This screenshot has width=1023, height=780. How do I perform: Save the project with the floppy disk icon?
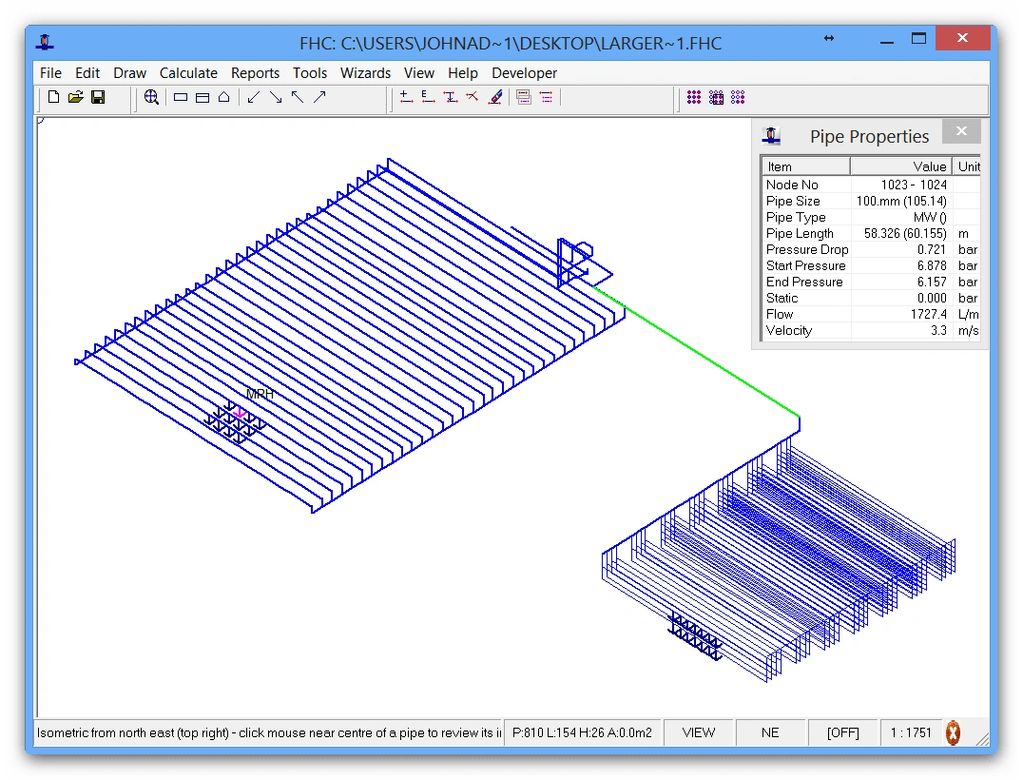point(98,98)
